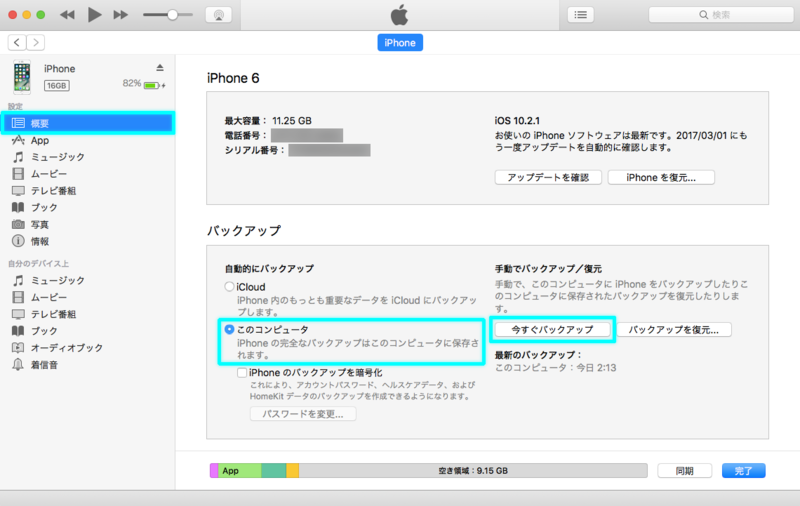Click the 最大容量 11.25 GB value
The width and height of the screenshot is (800, 506).
coord(292,121)
